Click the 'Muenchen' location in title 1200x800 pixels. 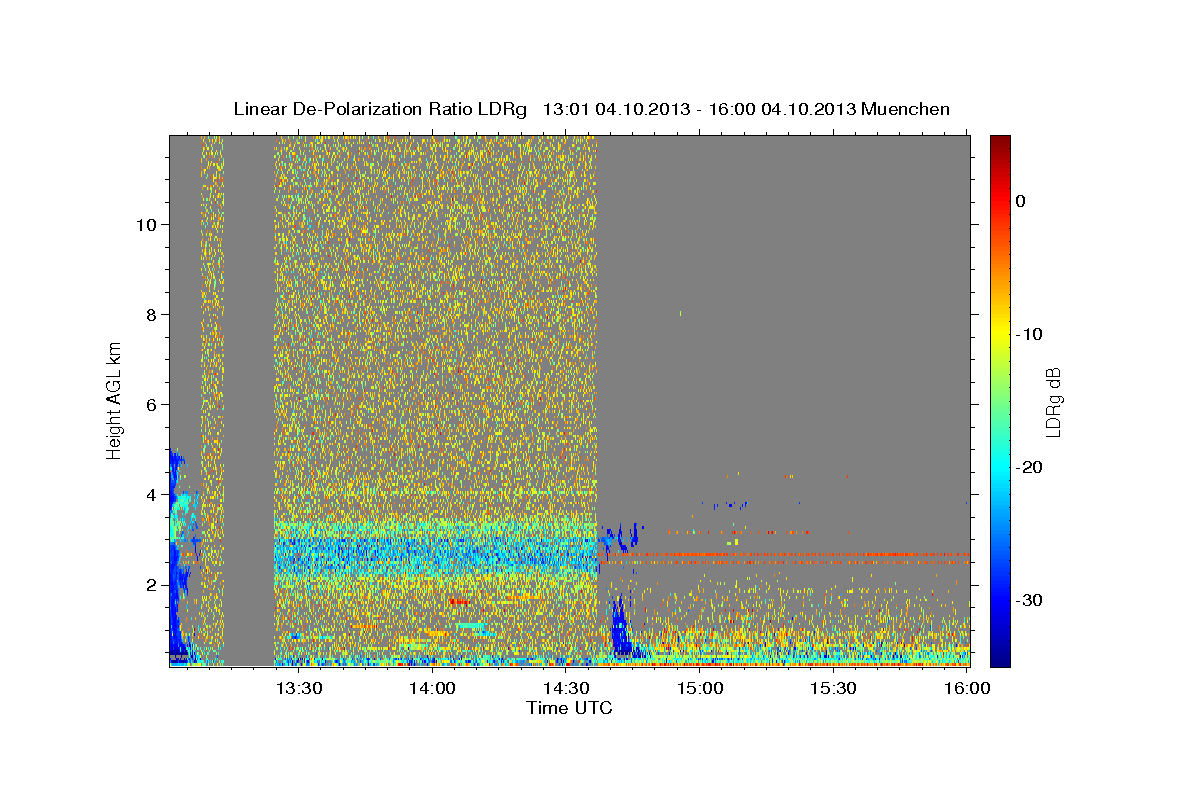906,109
